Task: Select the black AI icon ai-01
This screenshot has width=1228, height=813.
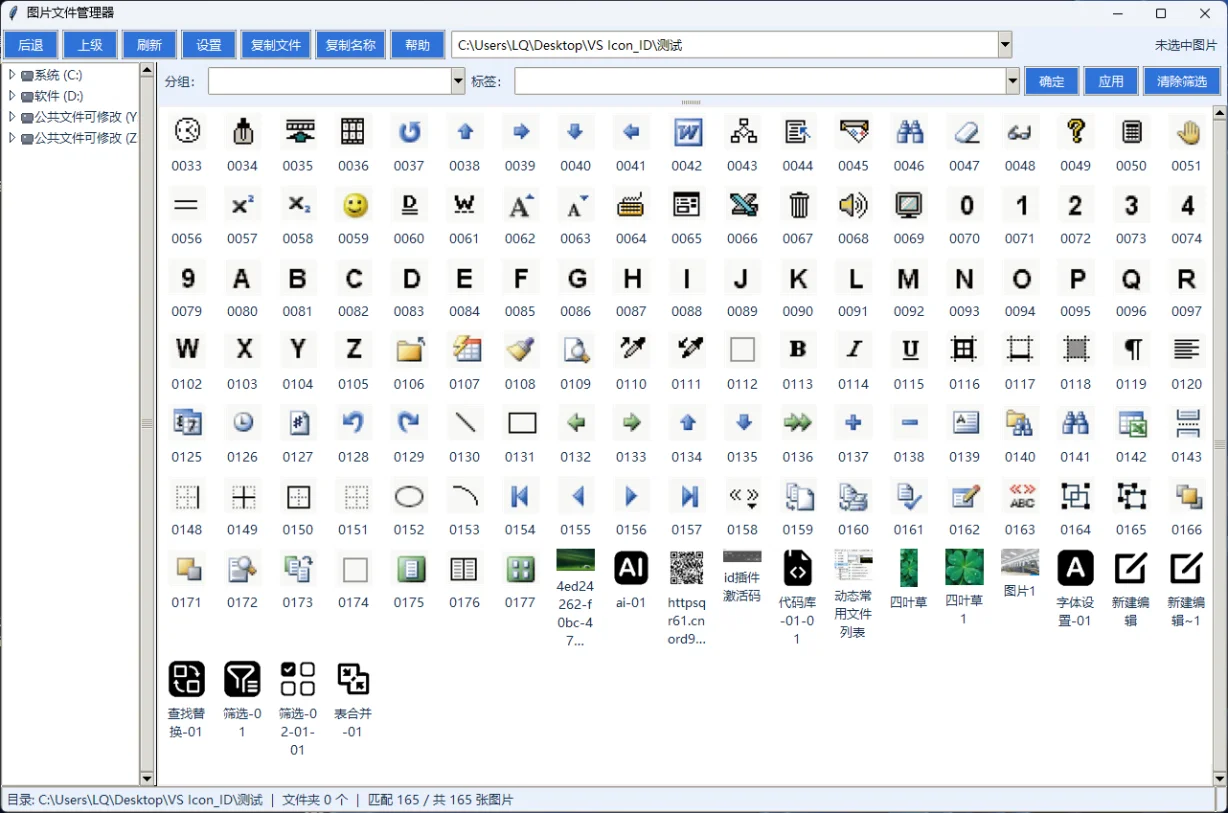Action: click(631, 568)
